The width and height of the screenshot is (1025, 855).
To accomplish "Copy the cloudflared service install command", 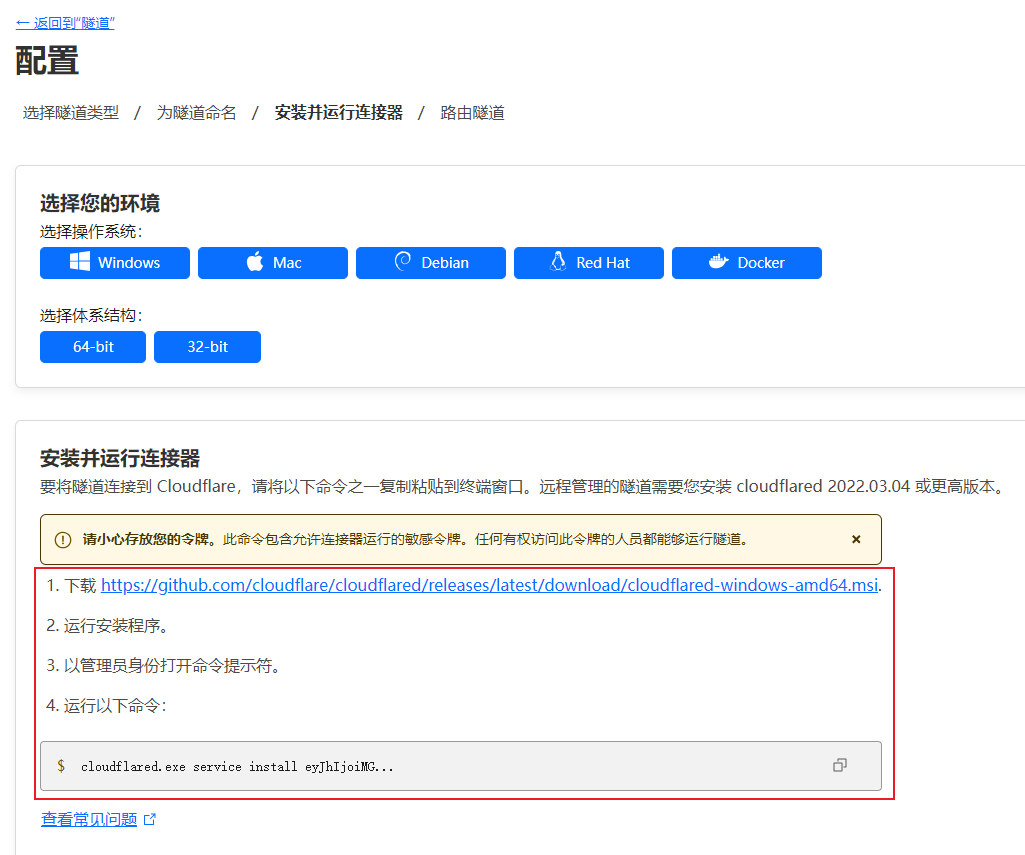I will tap(839, 765).
